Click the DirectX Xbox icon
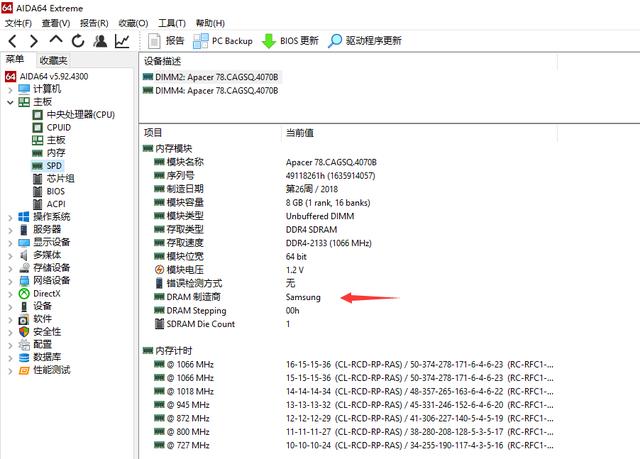The width and height of the screenshot is (640, 459). click(x=24, y=293)
